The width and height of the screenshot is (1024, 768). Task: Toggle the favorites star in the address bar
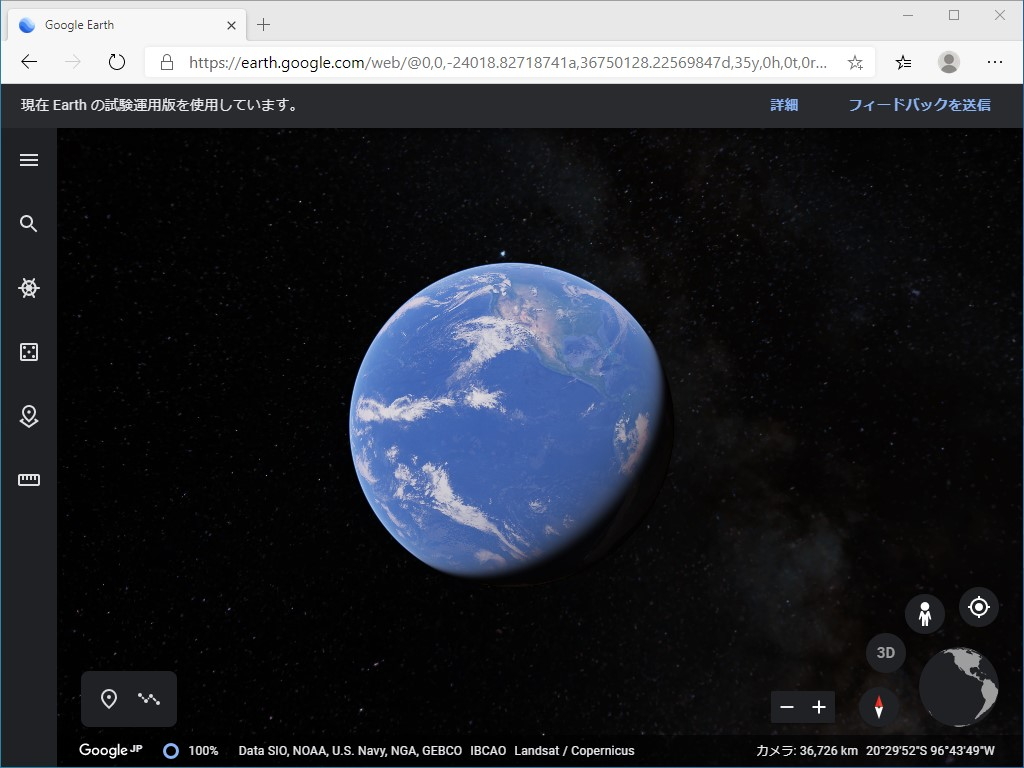click(854, 61)
